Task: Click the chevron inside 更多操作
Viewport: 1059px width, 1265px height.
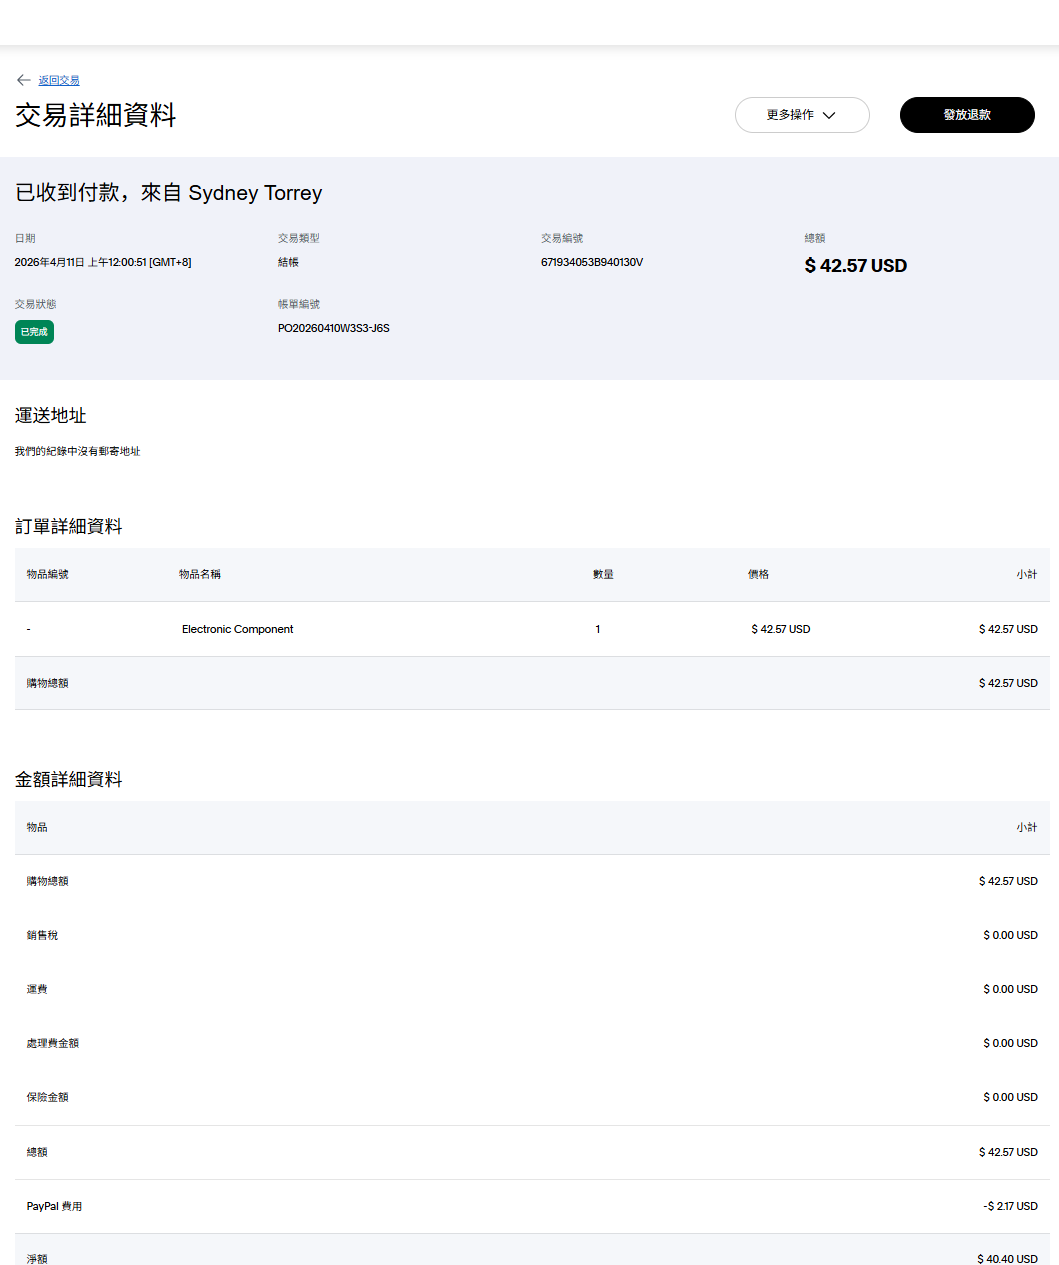Action: pyautogui.click(x=829, y=115)
